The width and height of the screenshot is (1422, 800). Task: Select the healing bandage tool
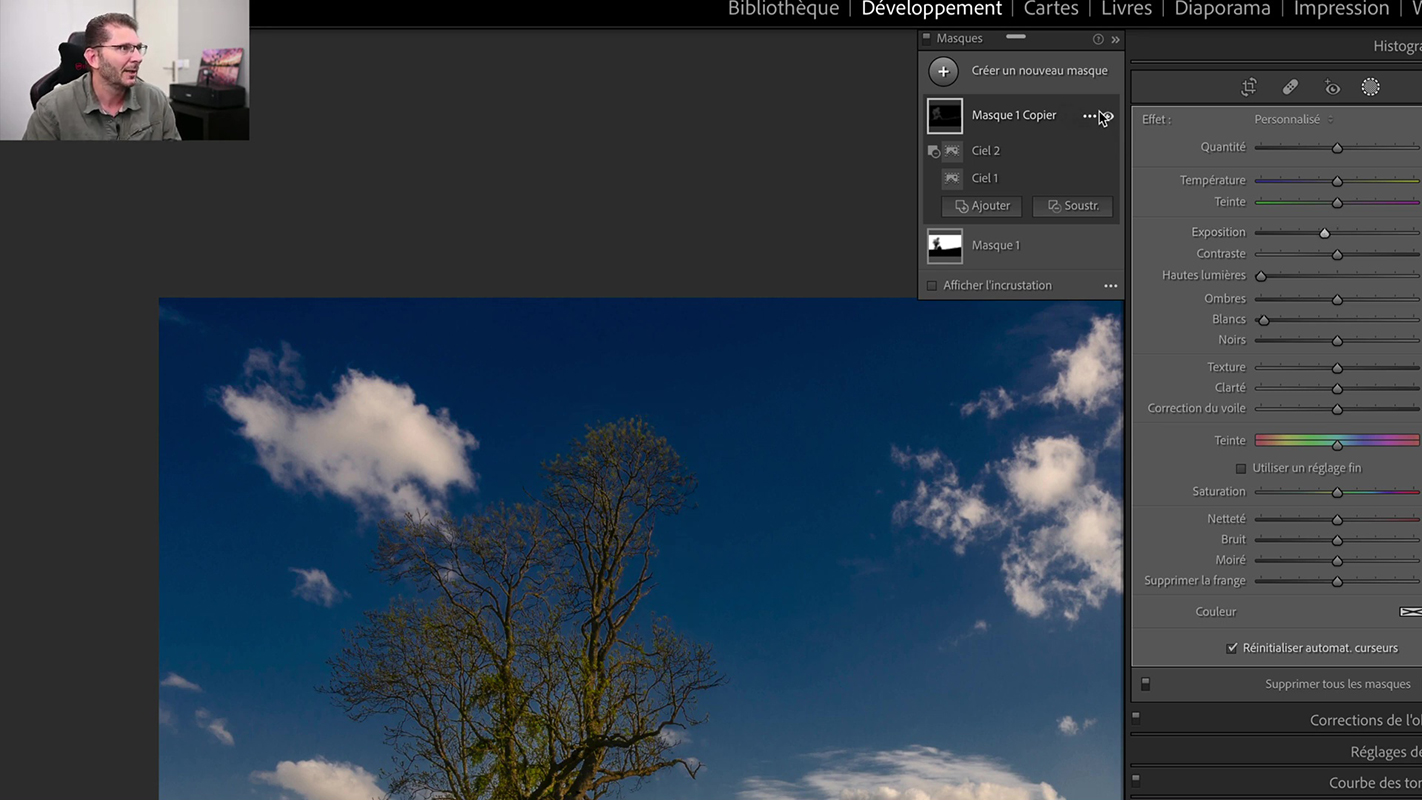1290,87
